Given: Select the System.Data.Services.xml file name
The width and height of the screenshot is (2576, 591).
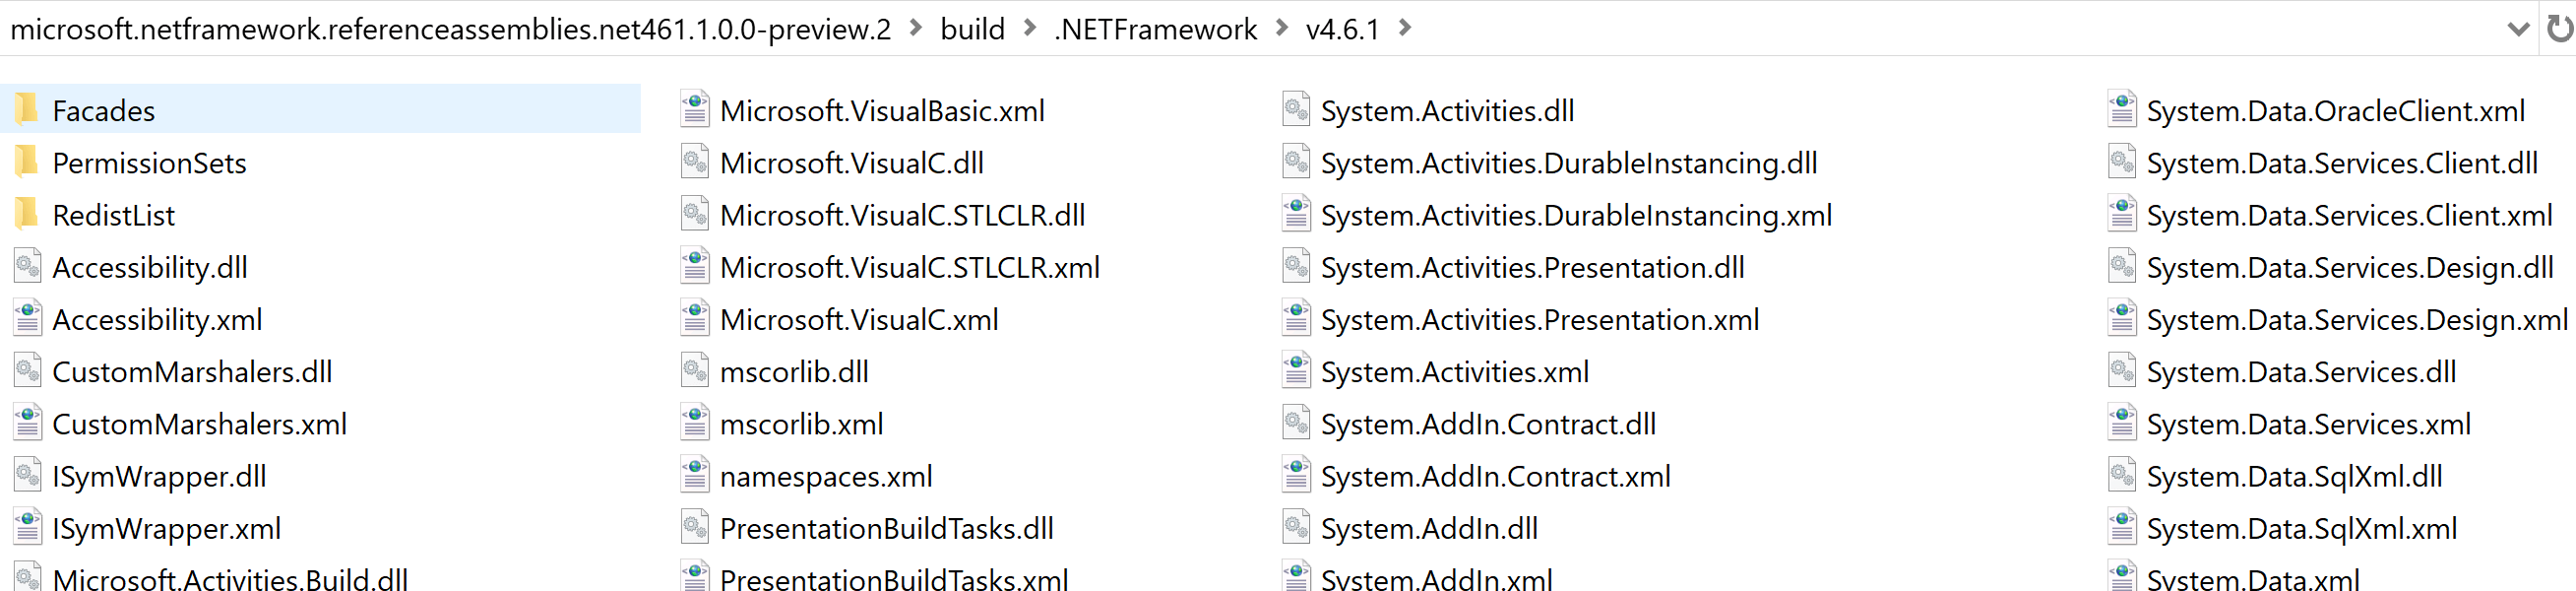Looking at the screenshot, I should pyautogui.click(x=2308, y=424).
